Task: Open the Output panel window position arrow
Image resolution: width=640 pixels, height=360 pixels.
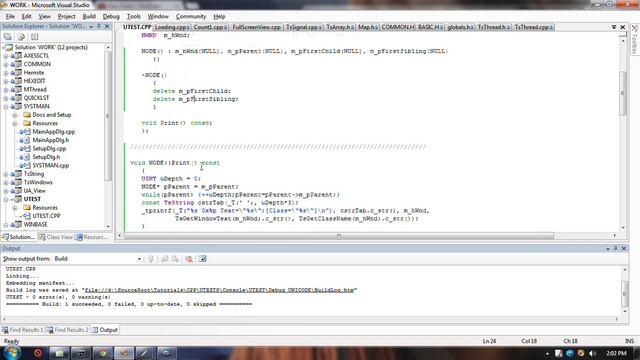Action: click(608, 248)
